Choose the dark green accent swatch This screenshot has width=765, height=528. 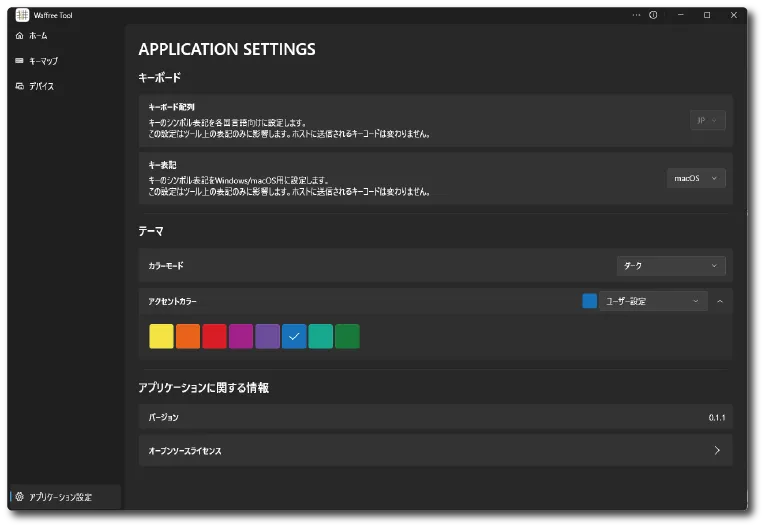click(347, 337)
